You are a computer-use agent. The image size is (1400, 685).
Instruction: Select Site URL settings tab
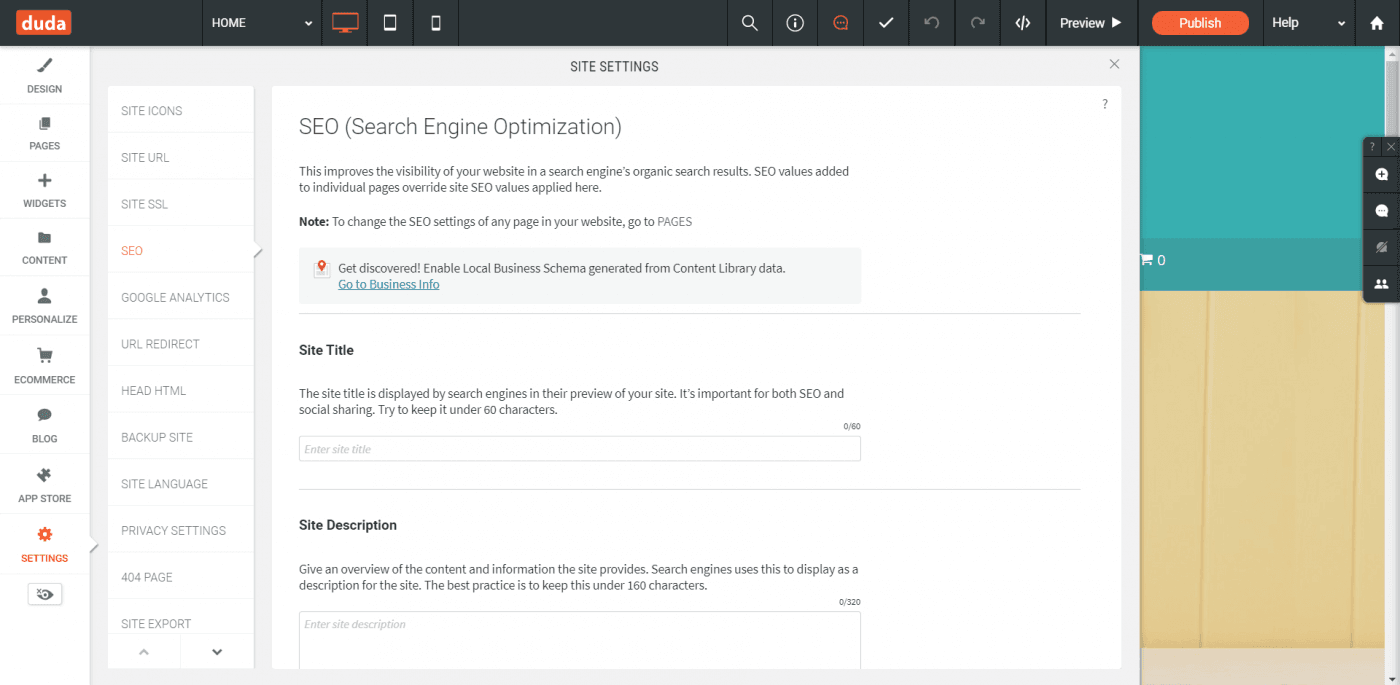pos(181,157)
